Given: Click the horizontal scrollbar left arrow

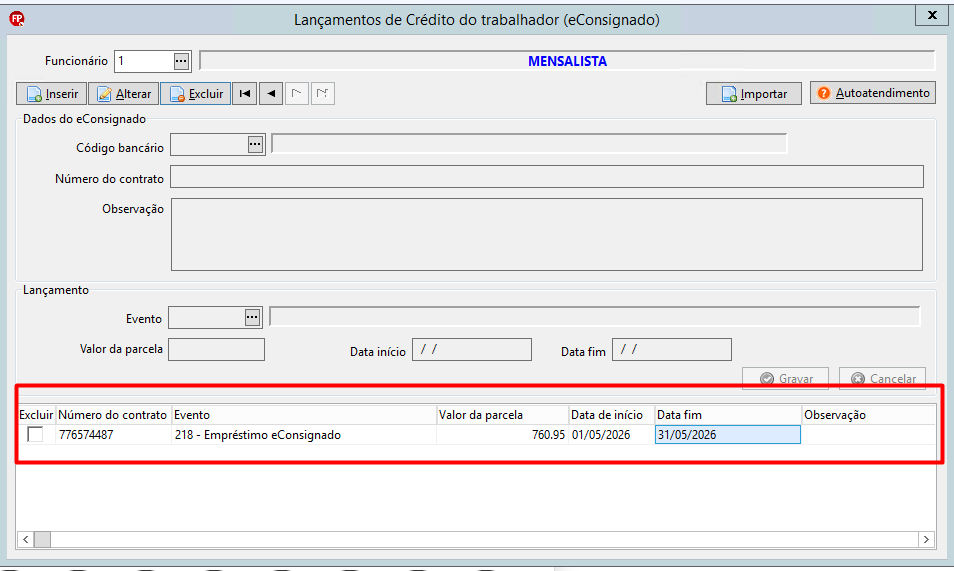Looking at the screenshot, I should point(26,539).
